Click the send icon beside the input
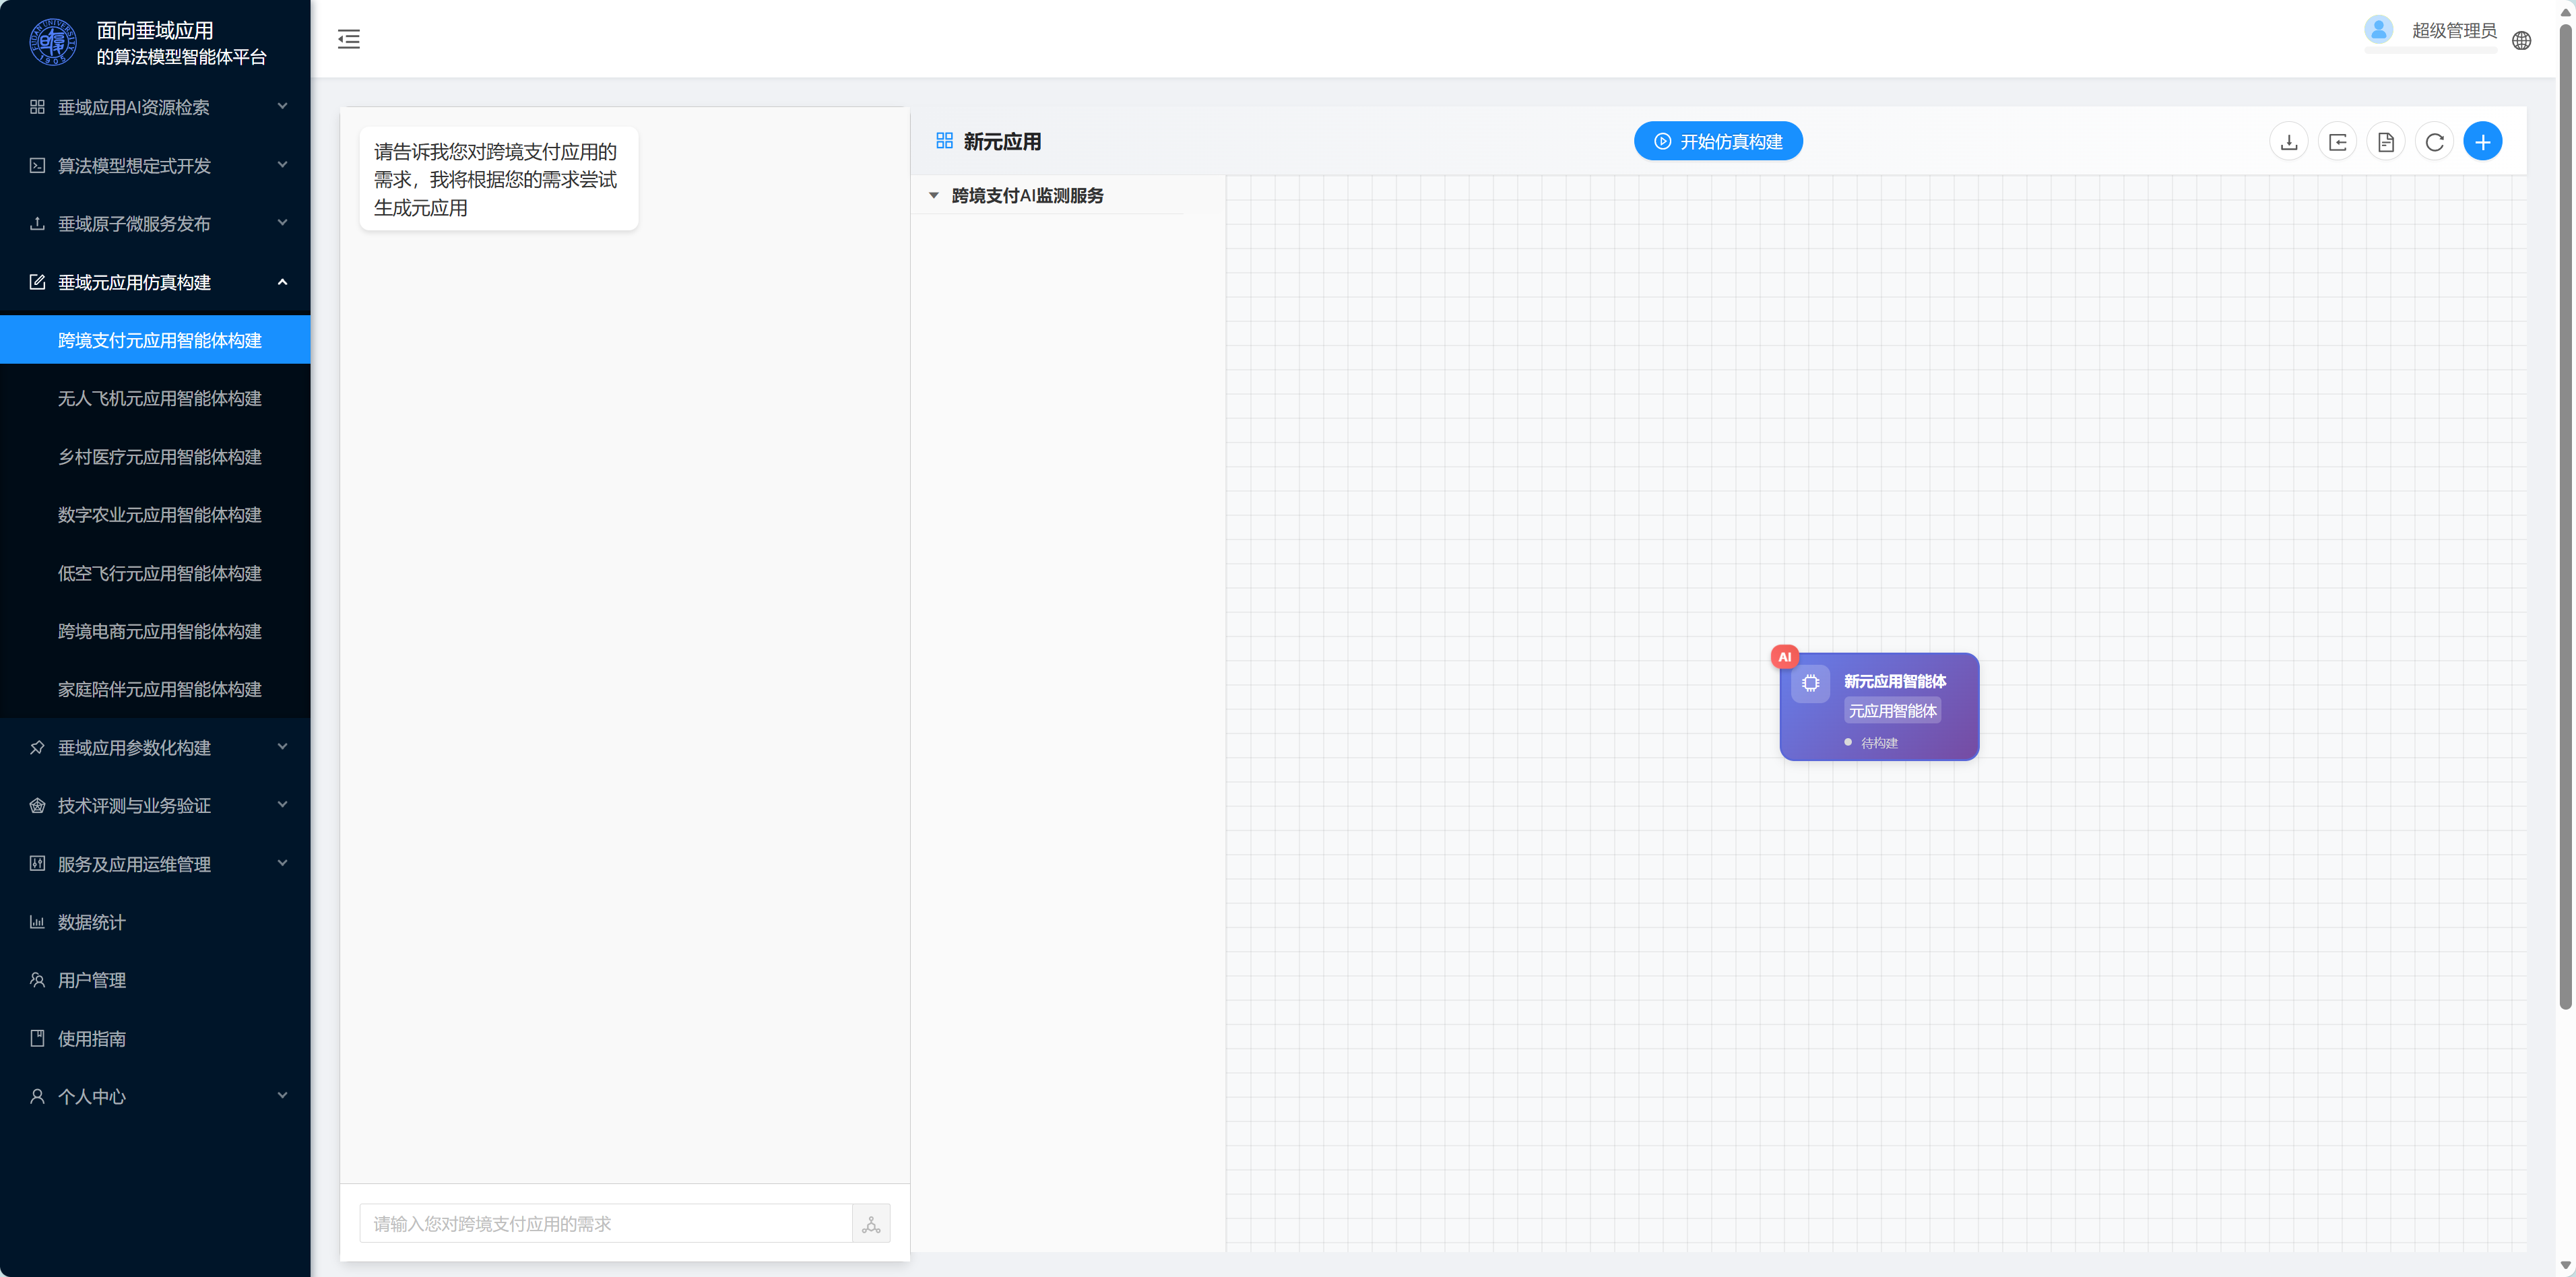This screenshot has height=1277, width=2576. coord(871,1224)
